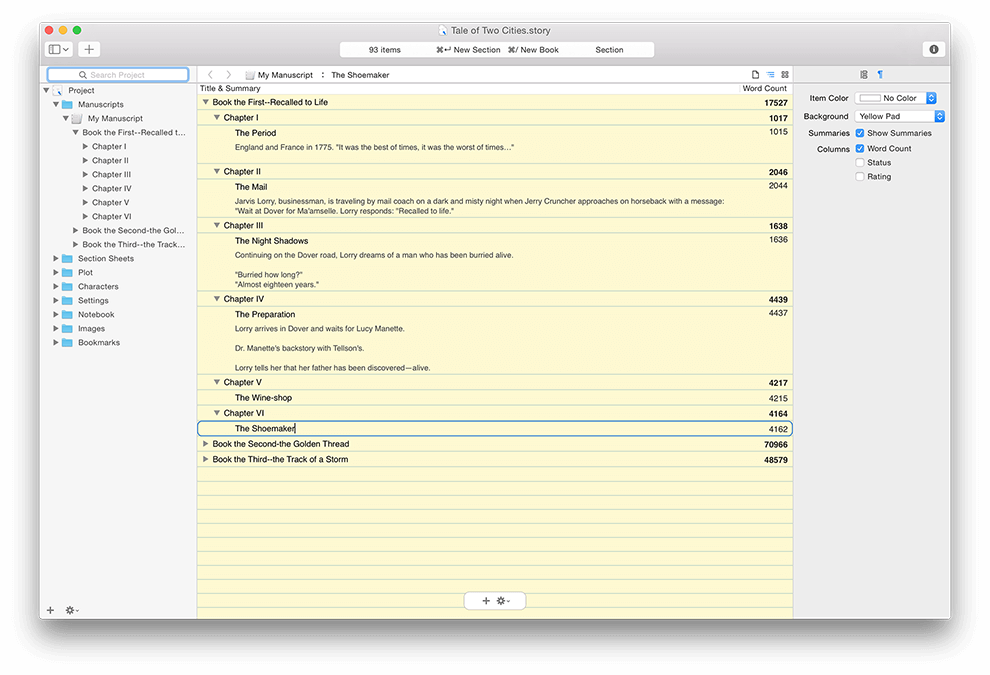This screenshot has width=990, height=675.
Task: Collapse Book the First in outline
Action: click(206, 102)
